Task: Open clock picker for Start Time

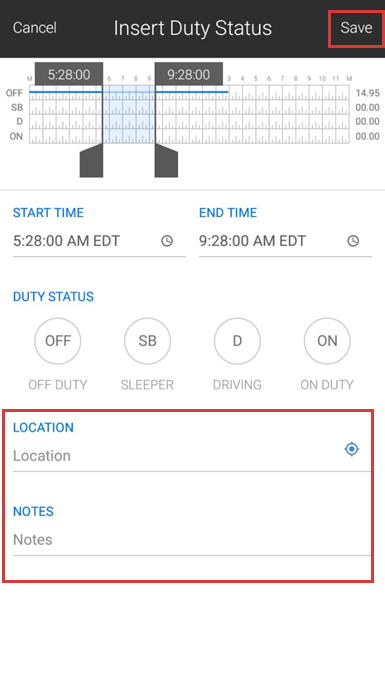Action: coord(167,241)
